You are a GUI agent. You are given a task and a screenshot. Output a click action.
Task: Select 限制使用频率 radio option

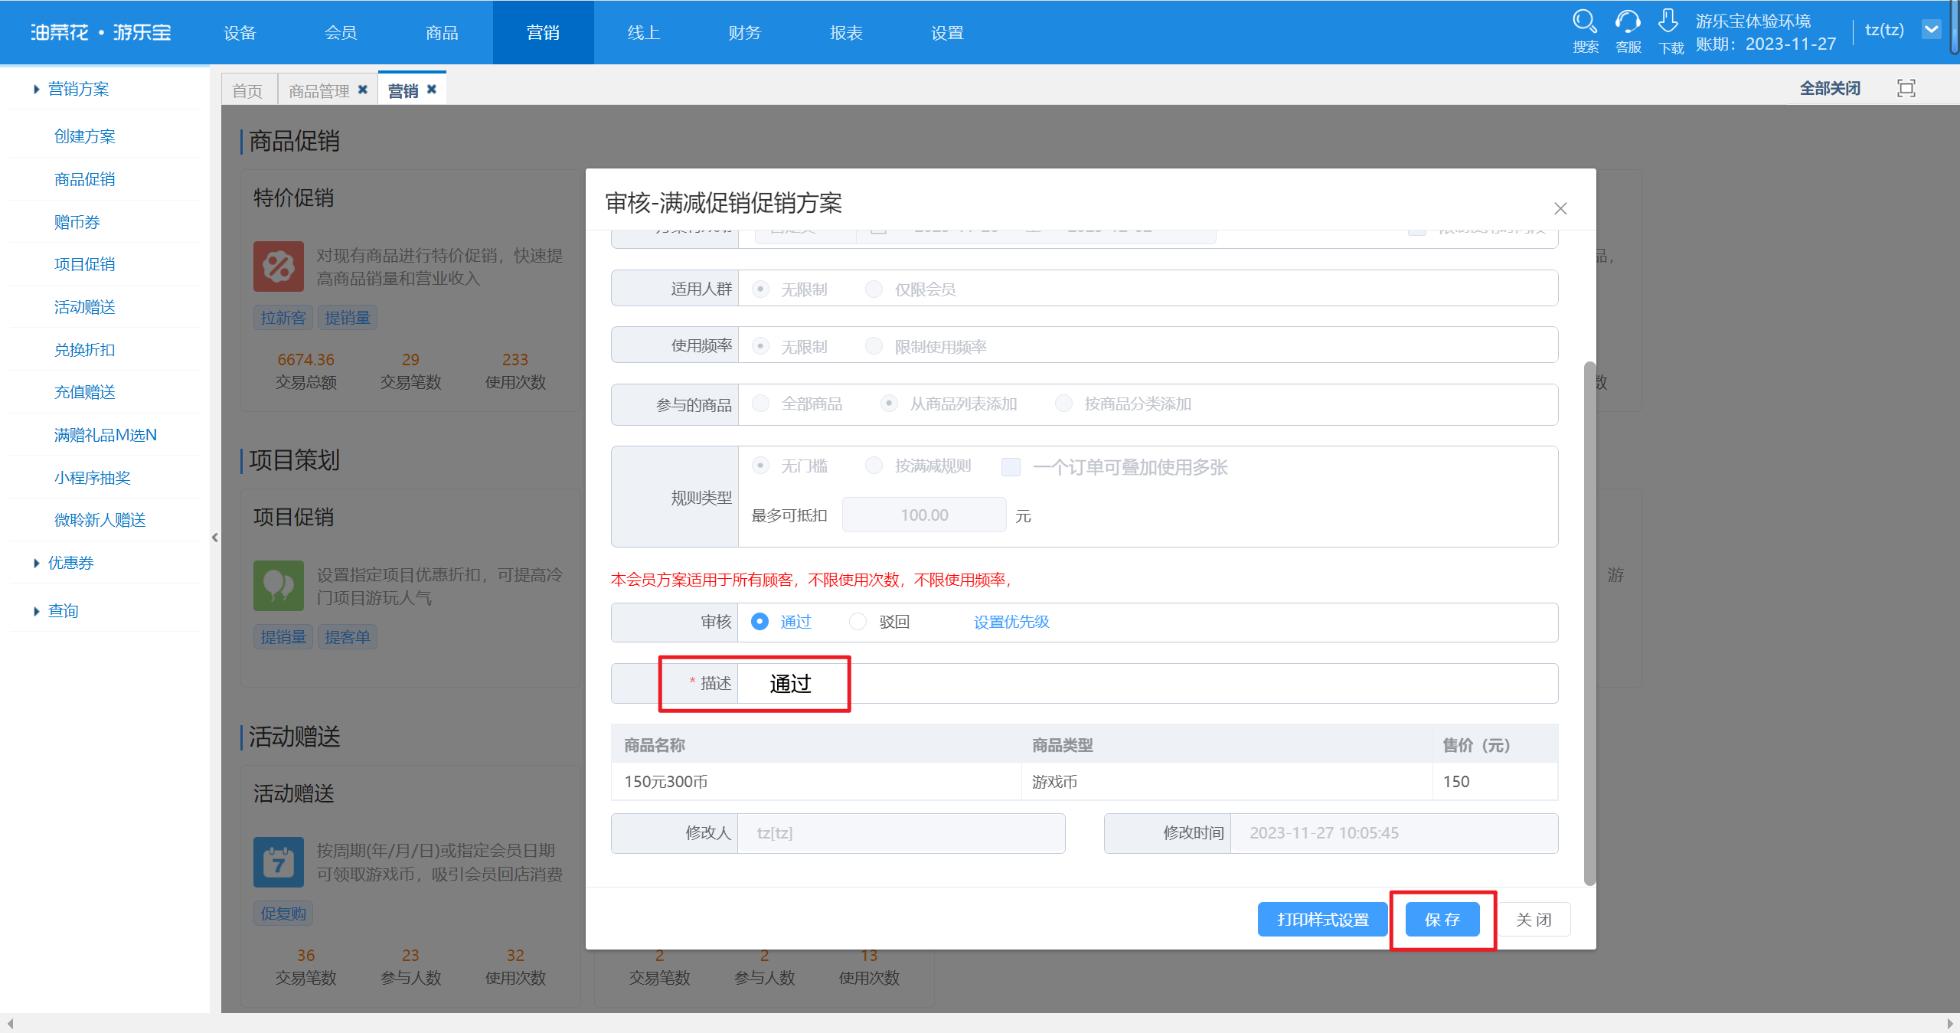pyautogui.click(x=874, y=346)
